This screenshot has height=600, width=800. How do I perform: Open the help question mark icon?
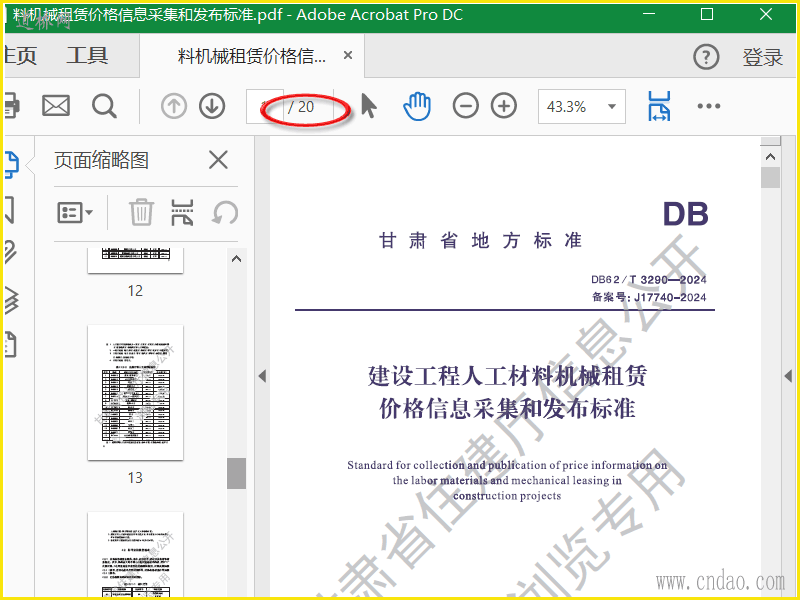coord(706,57)
